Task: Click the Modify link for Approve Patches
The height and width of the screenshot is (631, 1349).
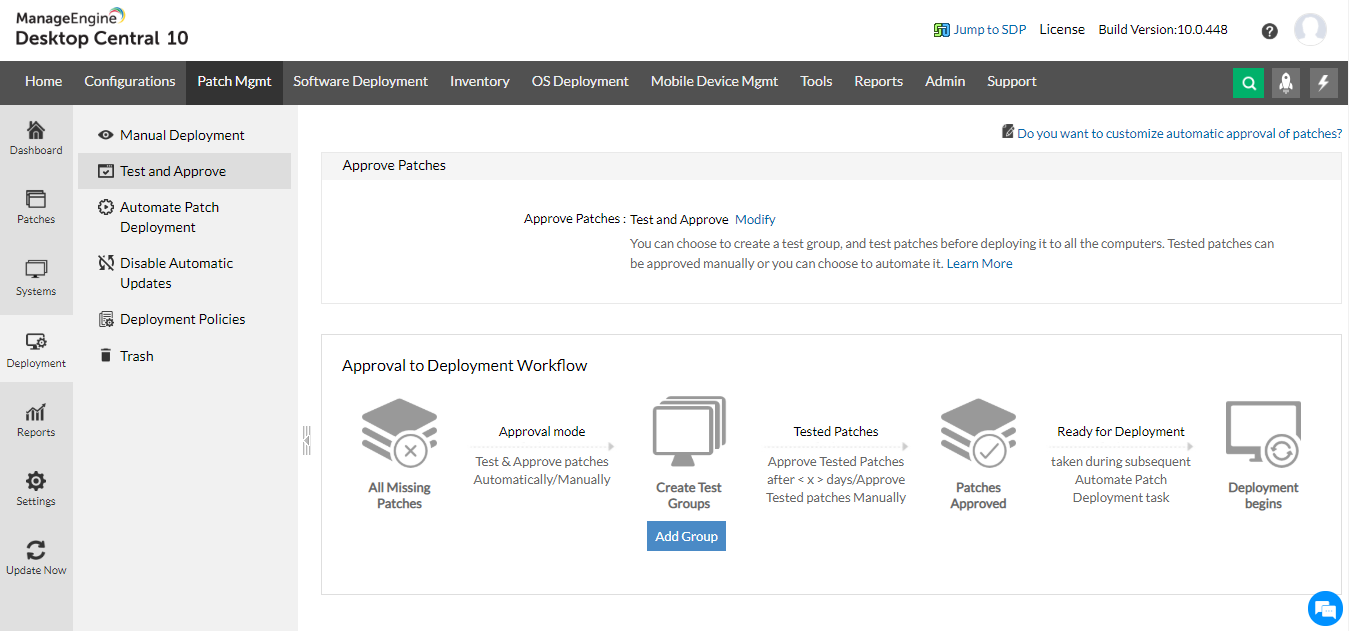Action: click(755, 220)
